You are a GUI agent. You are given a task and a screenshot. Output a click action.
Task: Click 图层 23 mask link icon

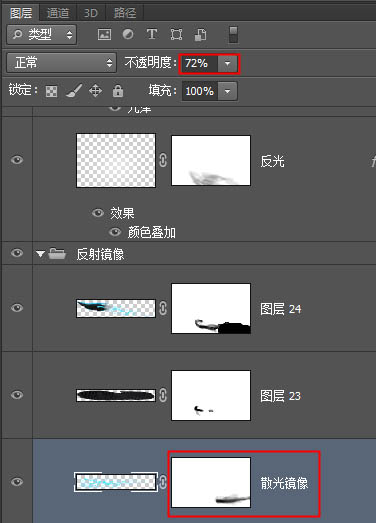[163, 395]
